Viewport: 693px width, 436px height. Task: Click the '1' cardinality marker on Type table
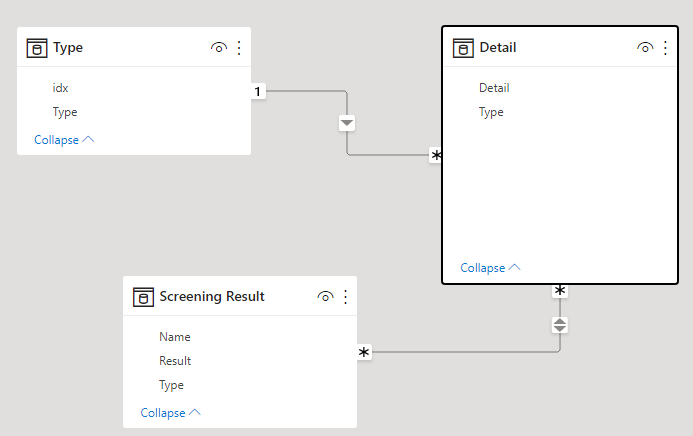tap(258, 91)
